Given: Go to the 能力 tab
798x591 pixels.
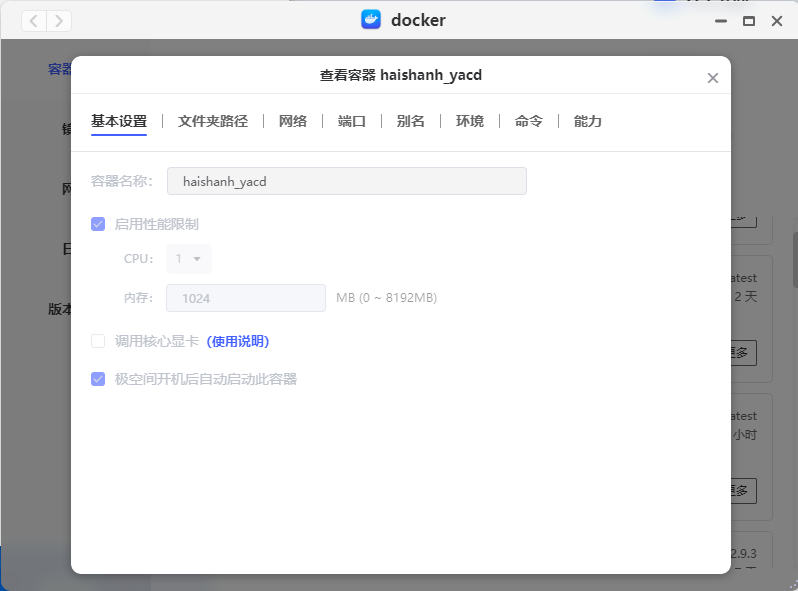Looking at the screenshot, I should [x=588, y=121].
